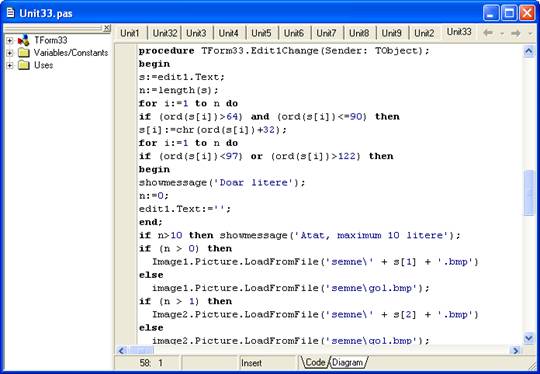This screenshot has height=374, width=540.
Task: Switch to the Unit1 tab
Action: 130,33
